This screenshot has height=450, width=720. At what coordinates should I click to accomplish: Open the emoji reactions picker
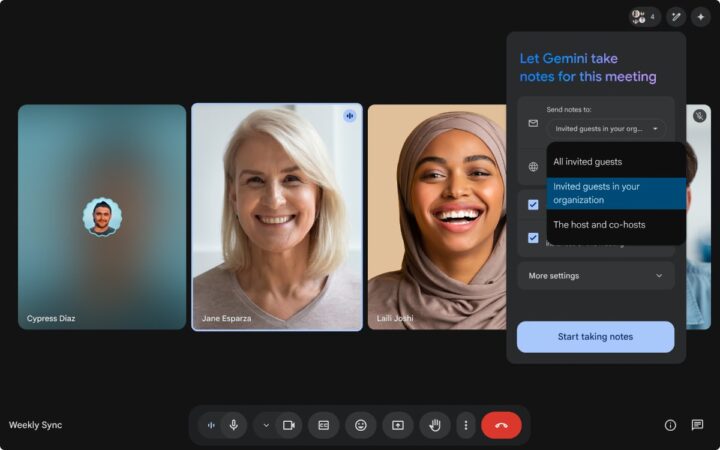(360, 425)
